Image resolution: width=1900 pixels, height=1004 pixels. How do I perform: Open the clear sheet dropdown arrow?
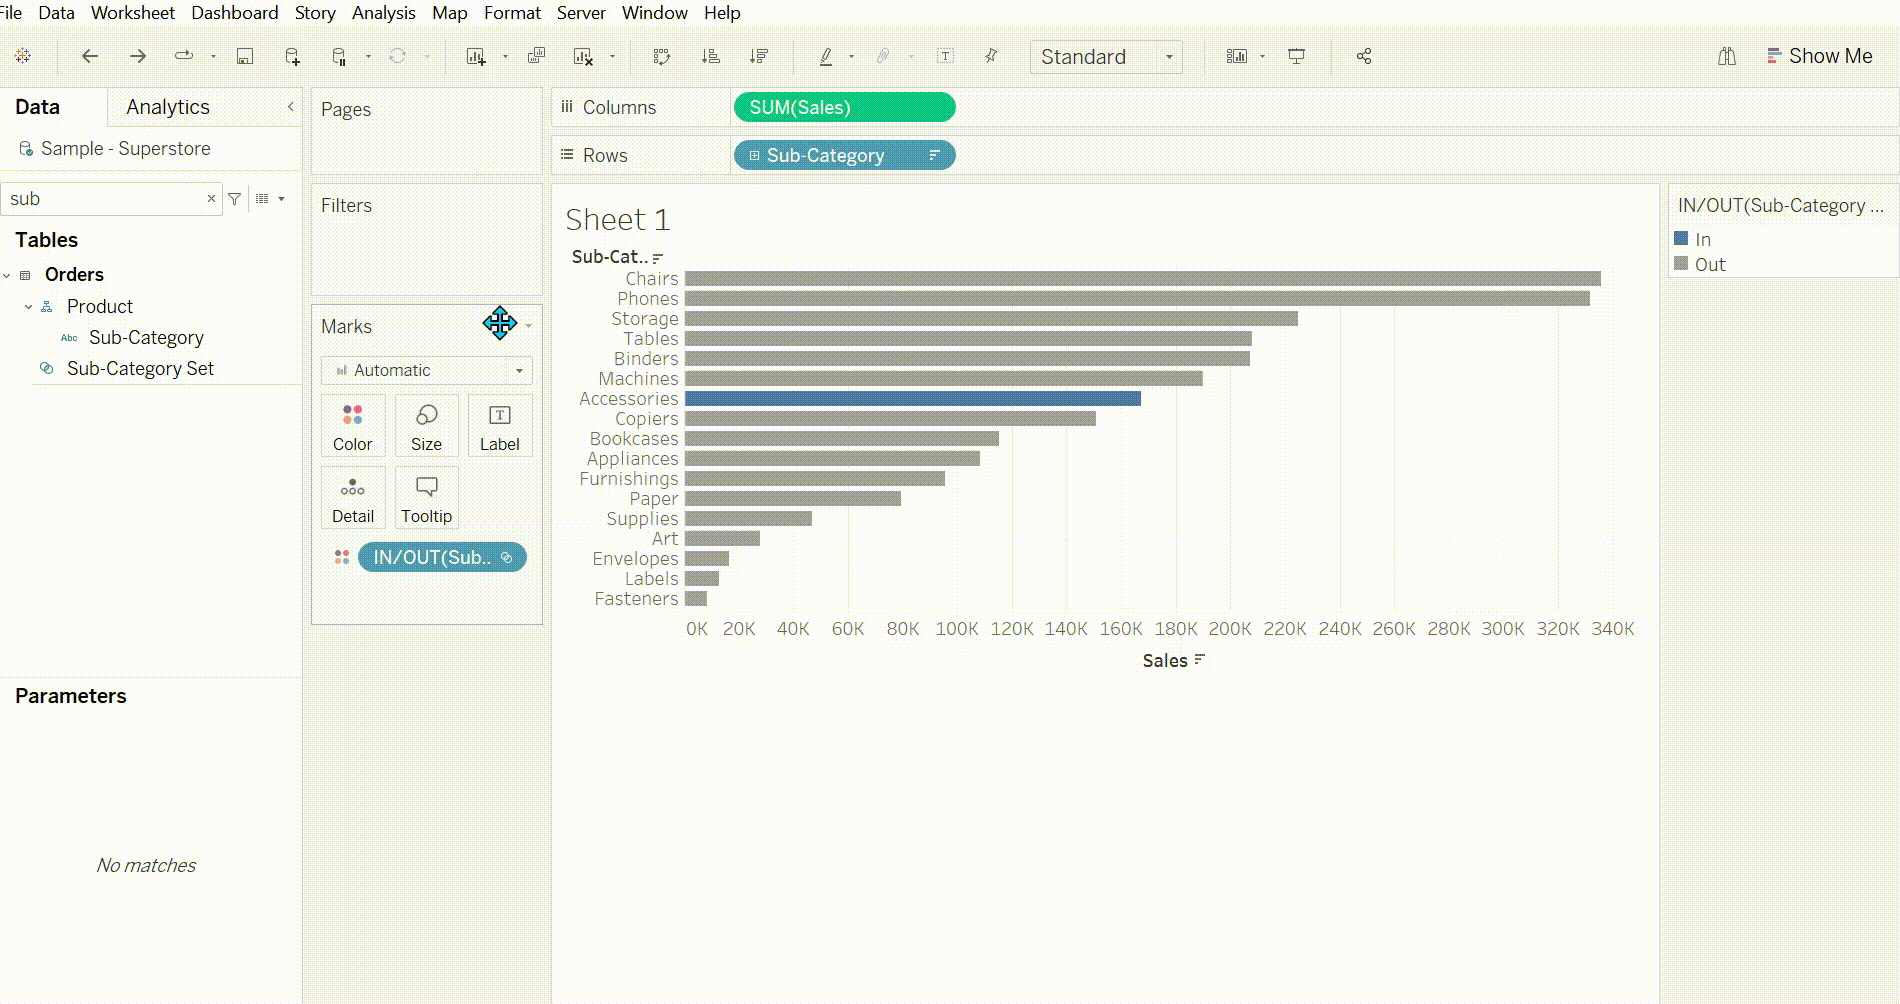pos(612,56)
